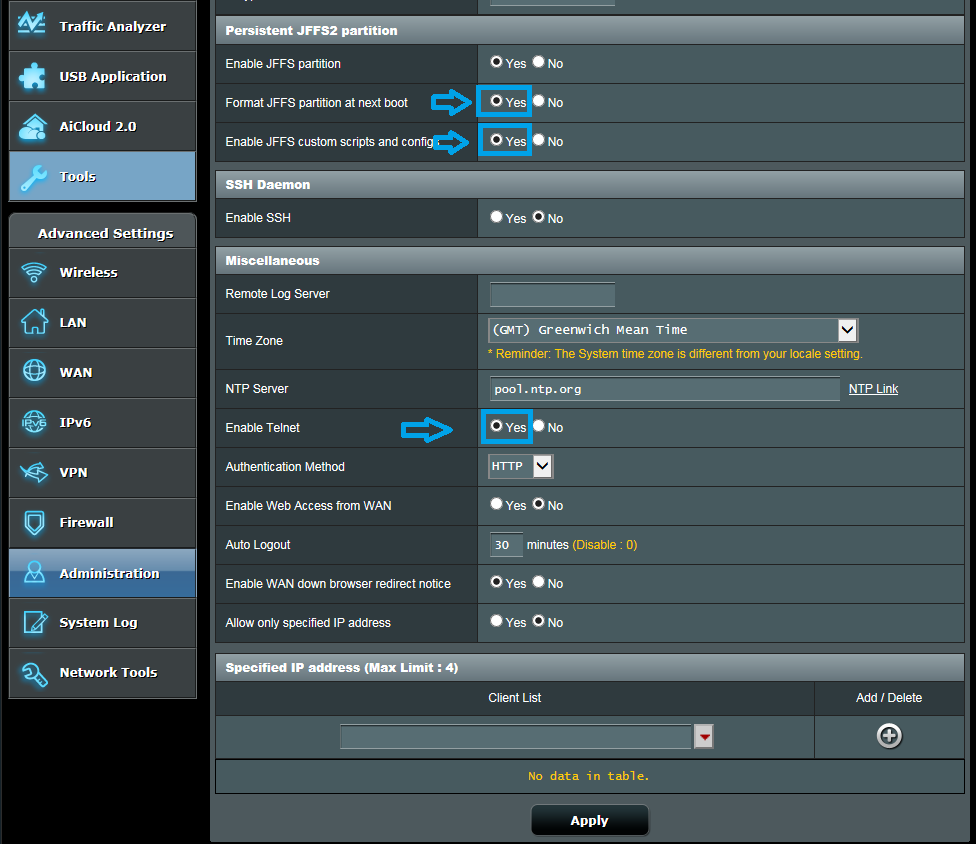The height and width of the screenshot is (844, 976).
Task: Open LAN settings label
Action: tap(73, 322)
